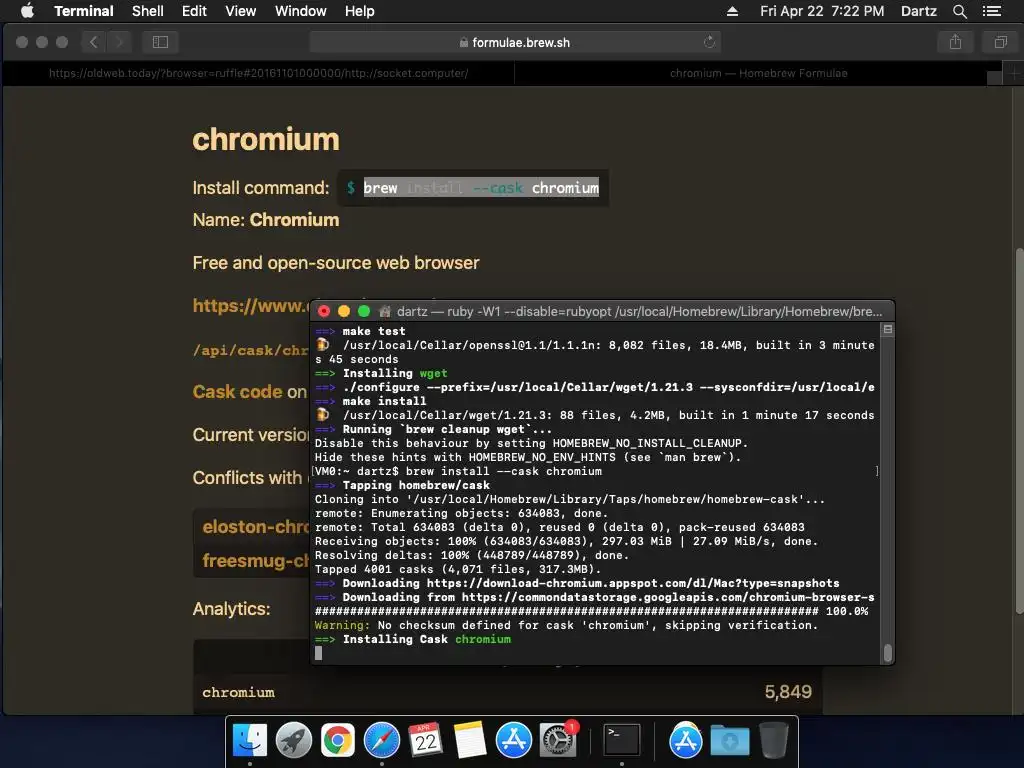Open the Terminal application menu
This screenshot has height=768, width=1024.
[84, 11]
